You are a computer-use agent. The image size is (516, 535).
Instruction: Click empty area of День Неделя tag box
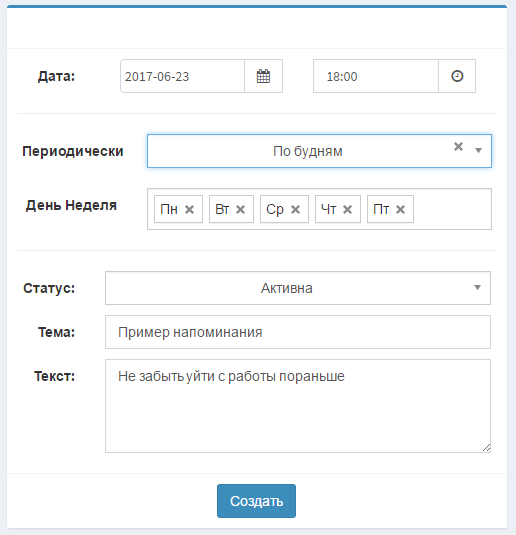point(452,209)
